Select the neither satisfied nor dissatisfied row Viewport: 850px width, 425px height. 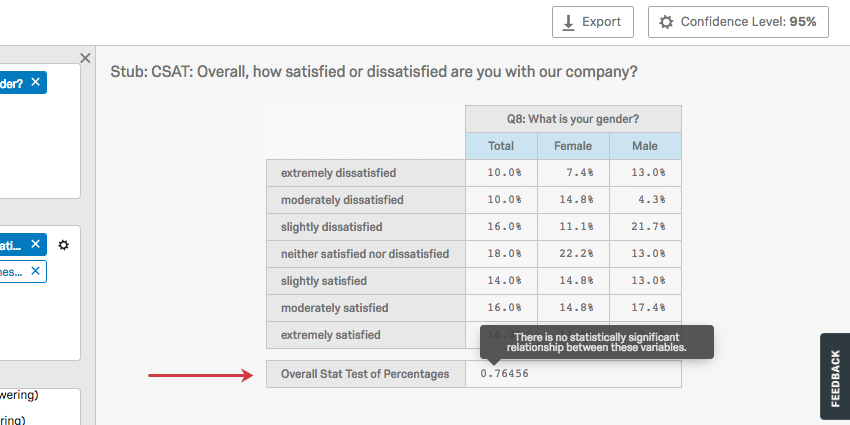pyautogui.click(x=365, y=254)
